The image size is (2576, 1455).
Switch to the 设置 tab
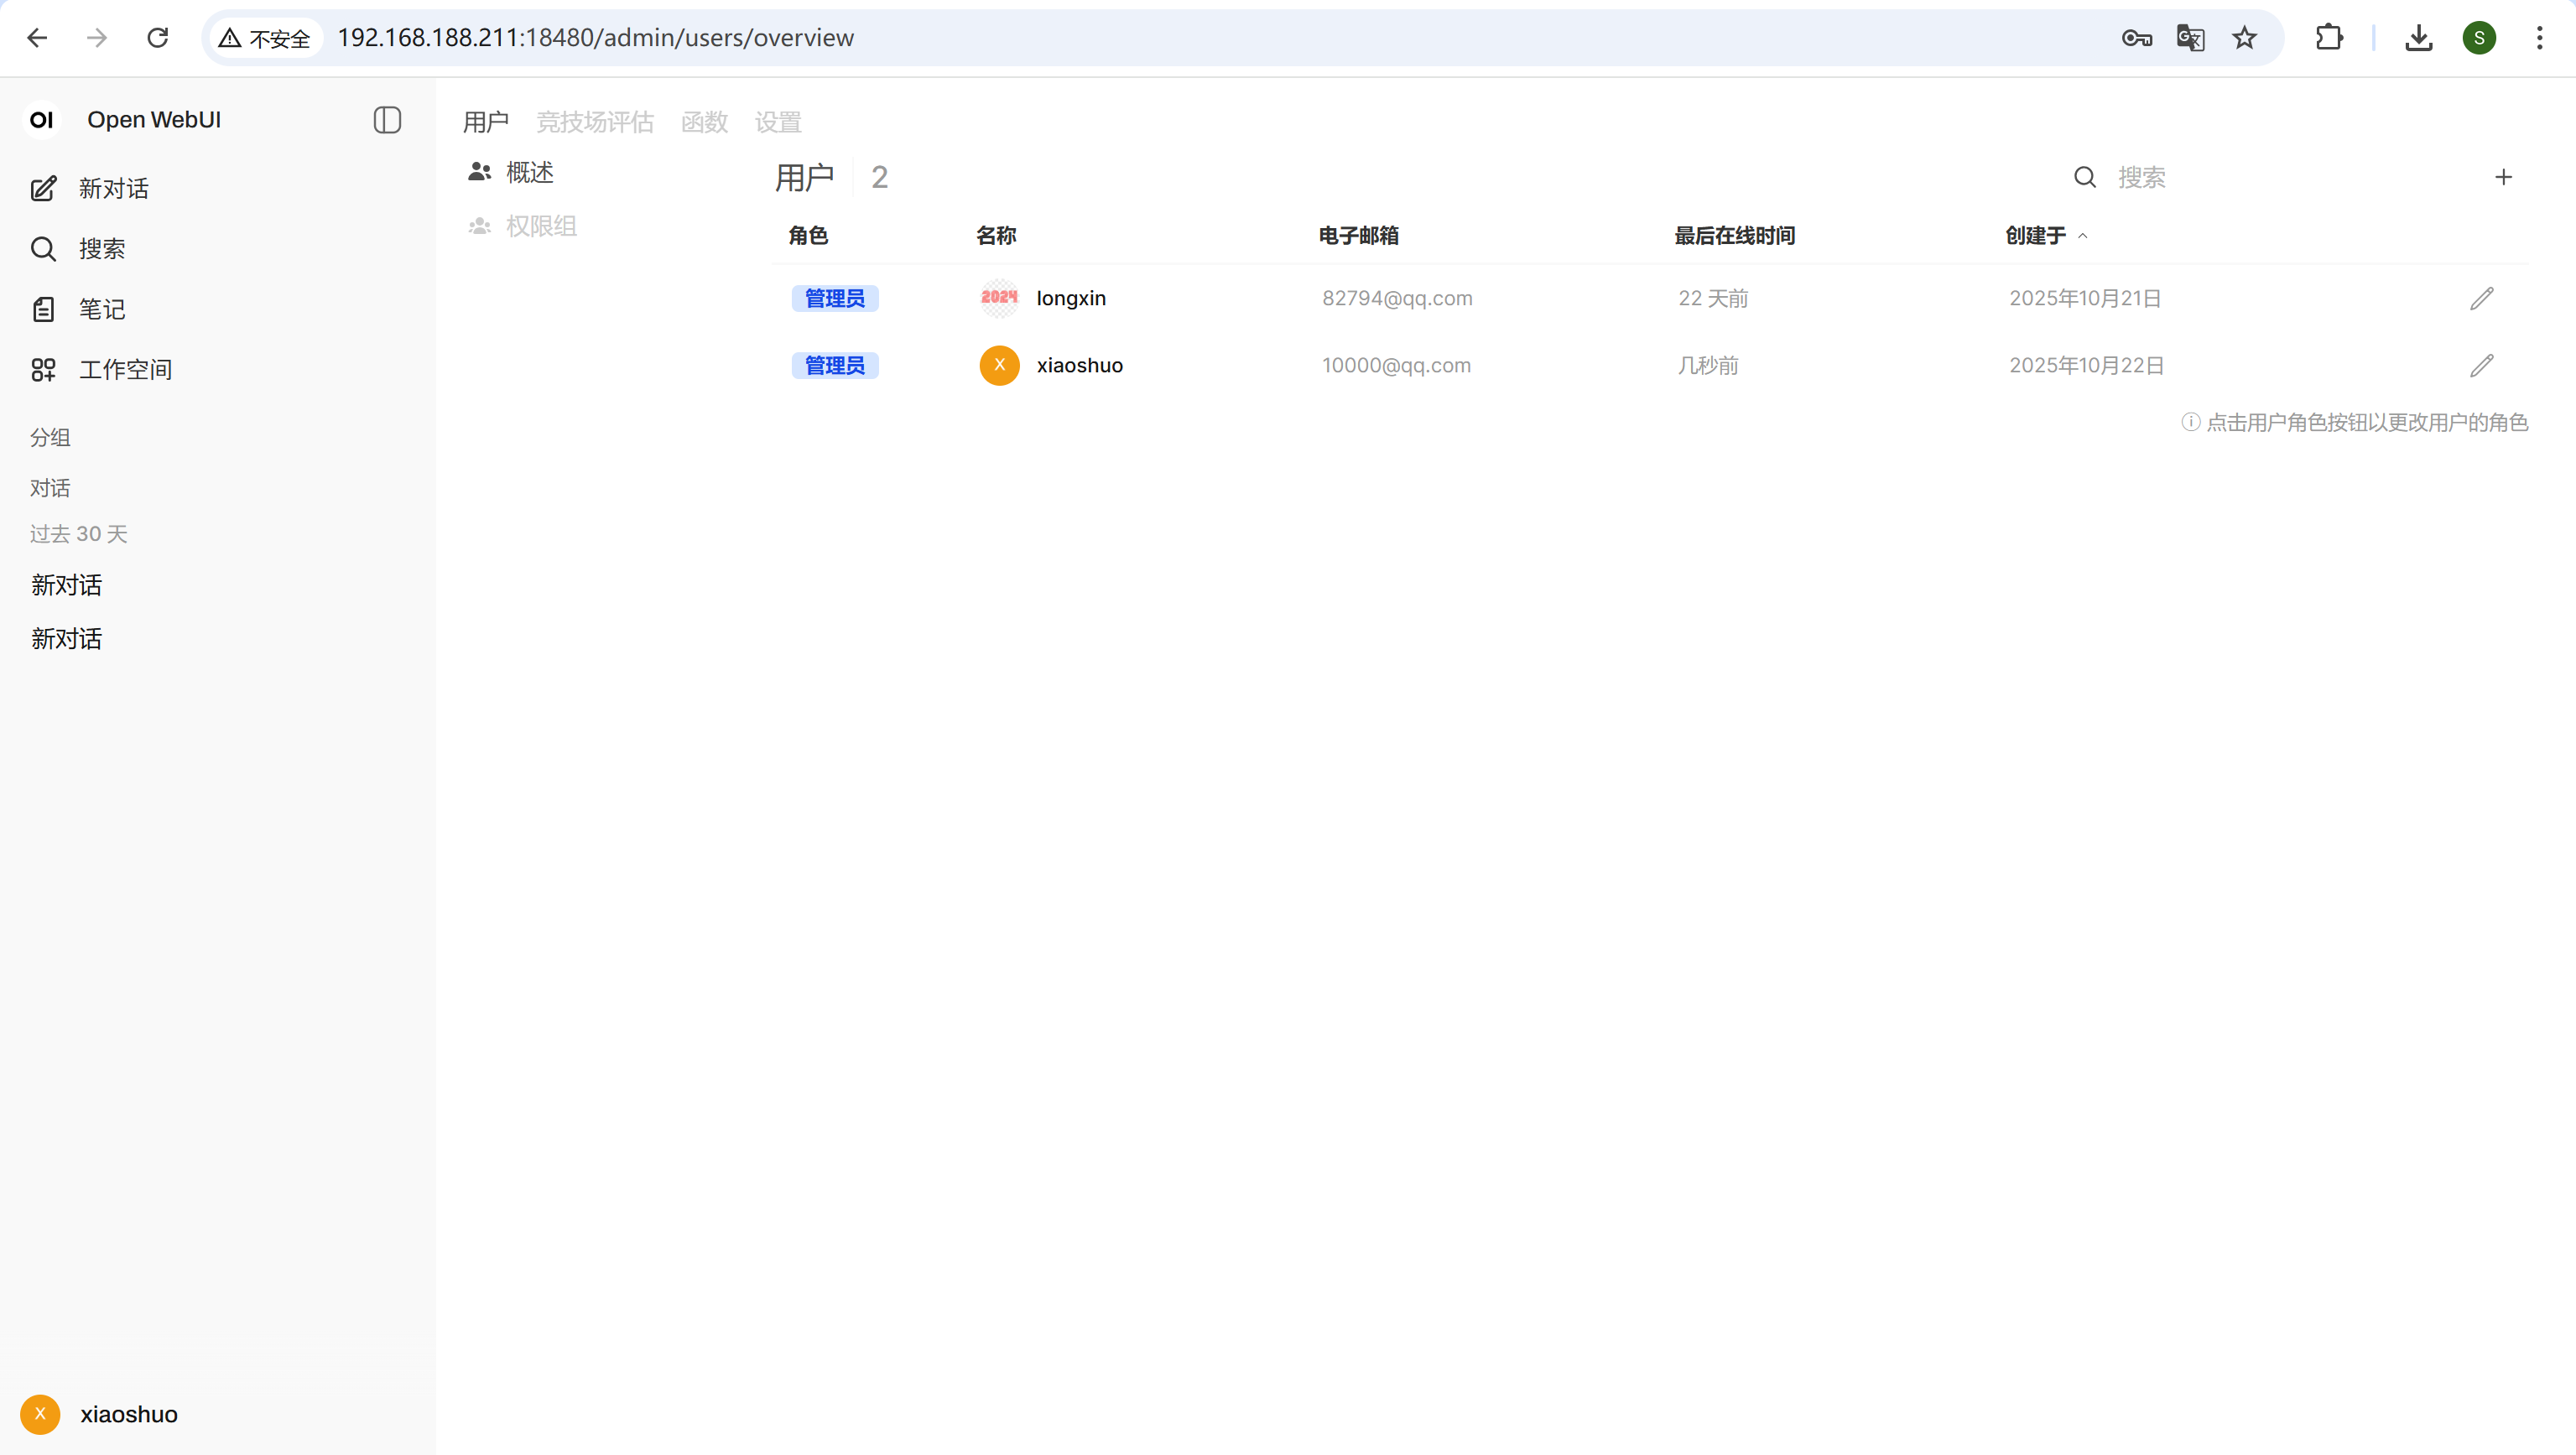pyautogui.click(x=777, y=122)
